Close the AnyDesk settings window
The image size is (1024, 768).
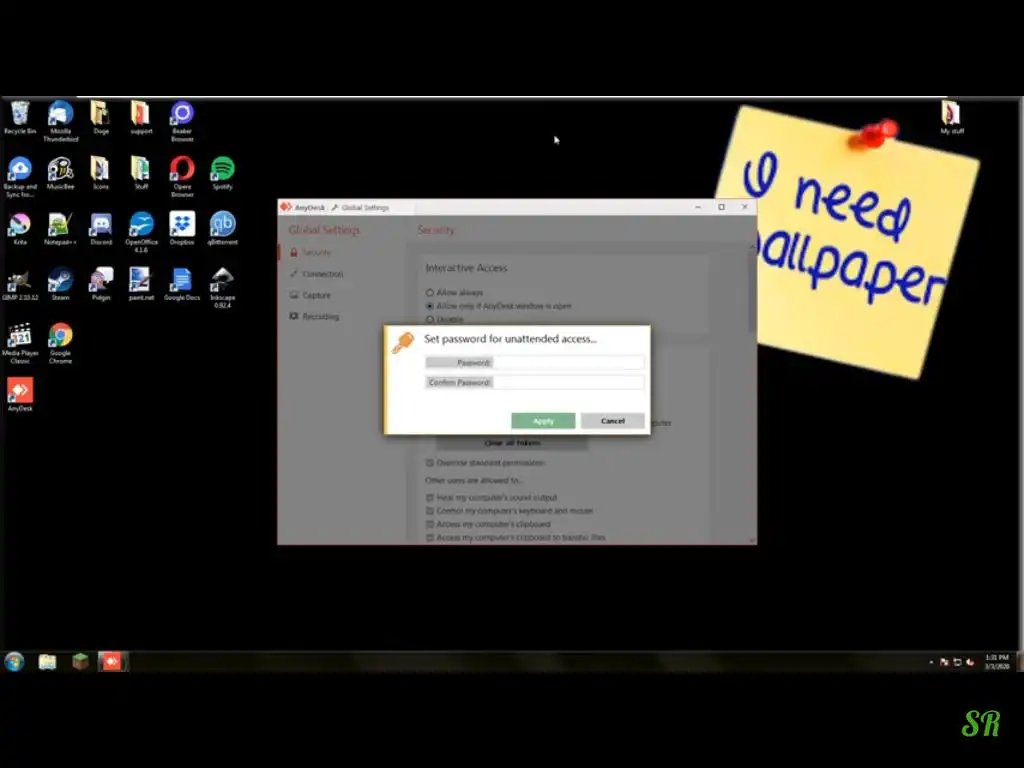pyautogui.click(x=745, y=207)
